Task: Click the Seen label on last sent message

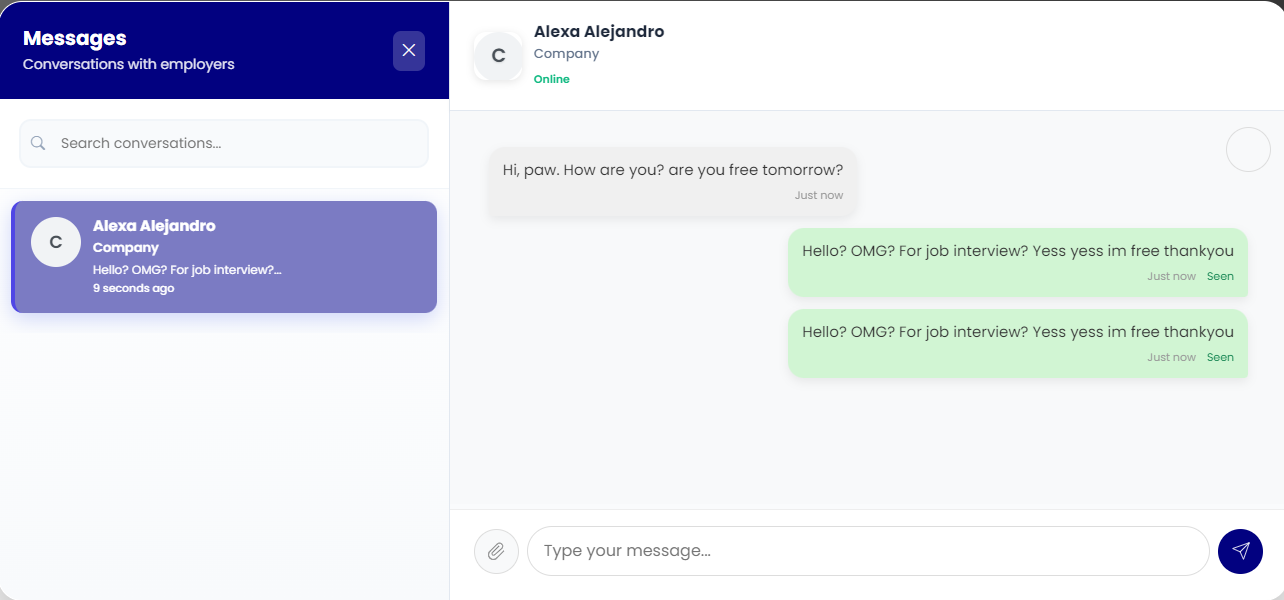Action: (x=1220, y=357)
